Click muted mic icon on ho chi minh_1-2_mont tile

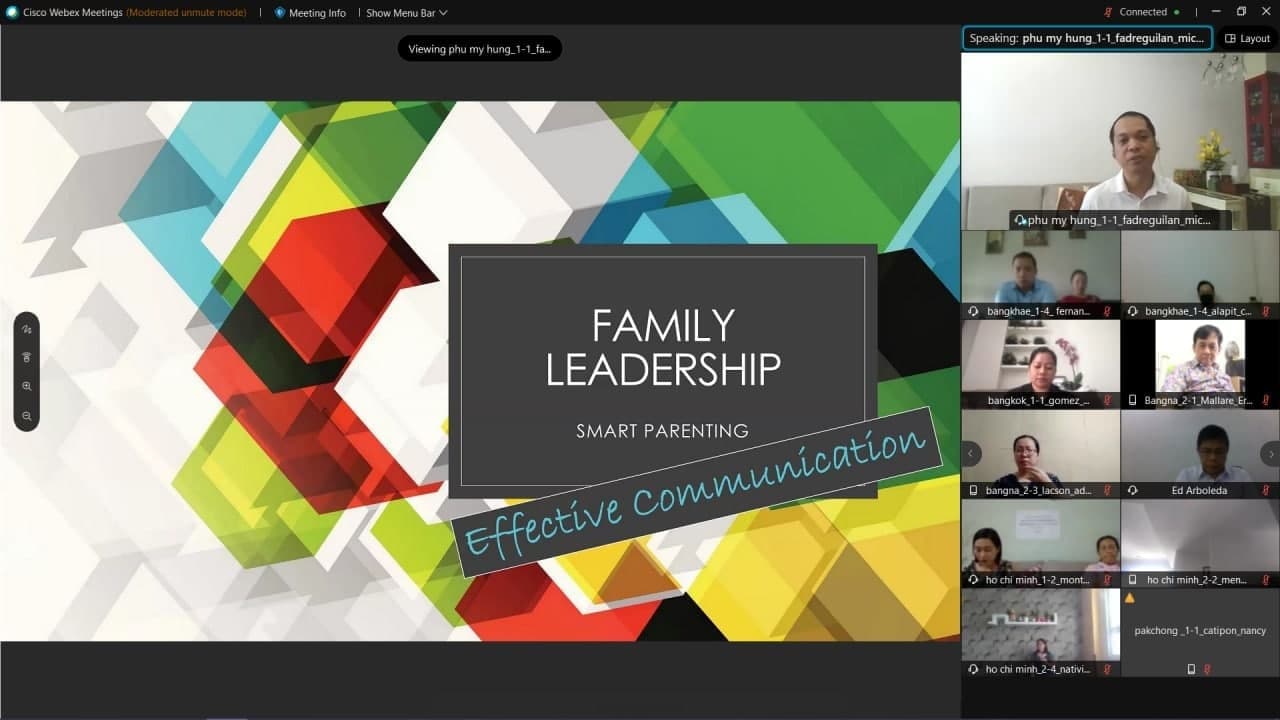tap(1107, 579)
